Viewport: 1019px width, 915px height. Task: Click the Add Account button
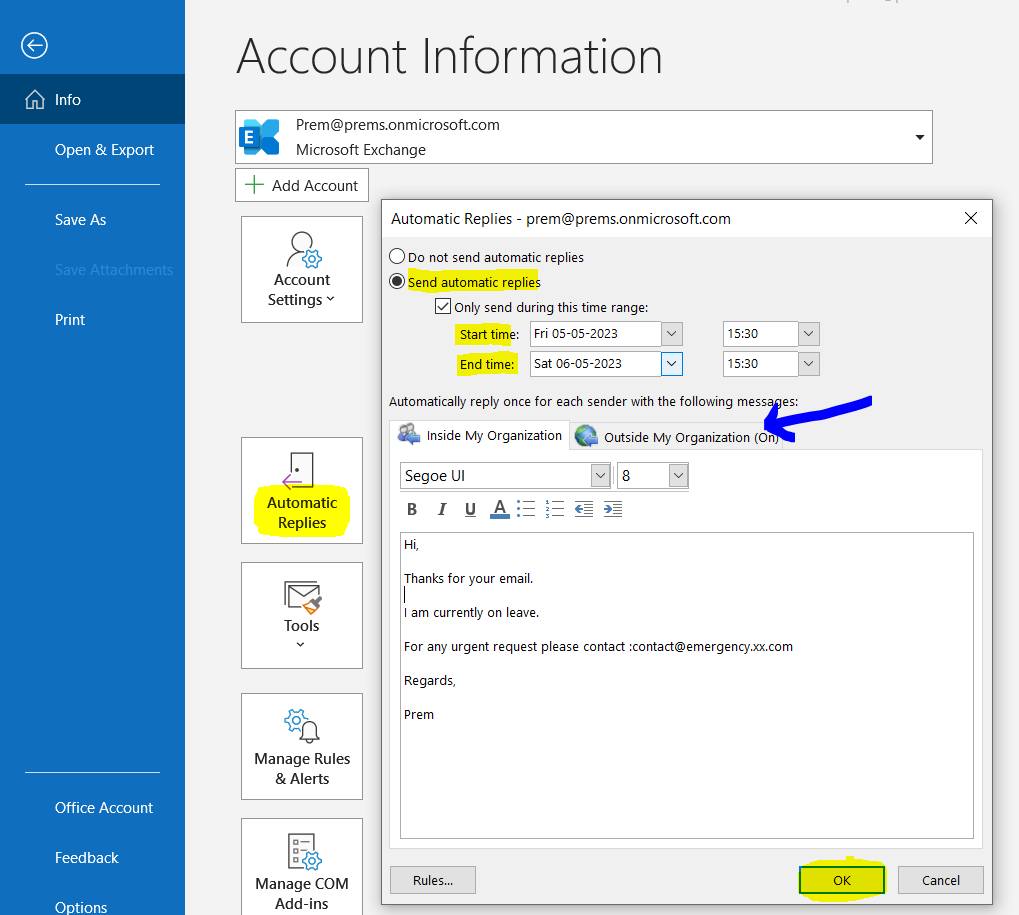pos(302,185)
